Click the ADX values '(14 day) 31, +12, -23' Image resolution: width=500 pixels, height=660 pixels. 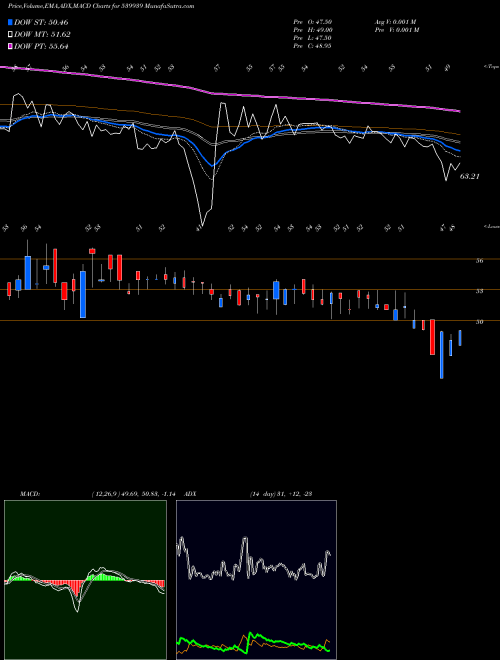tap(280, 493)
